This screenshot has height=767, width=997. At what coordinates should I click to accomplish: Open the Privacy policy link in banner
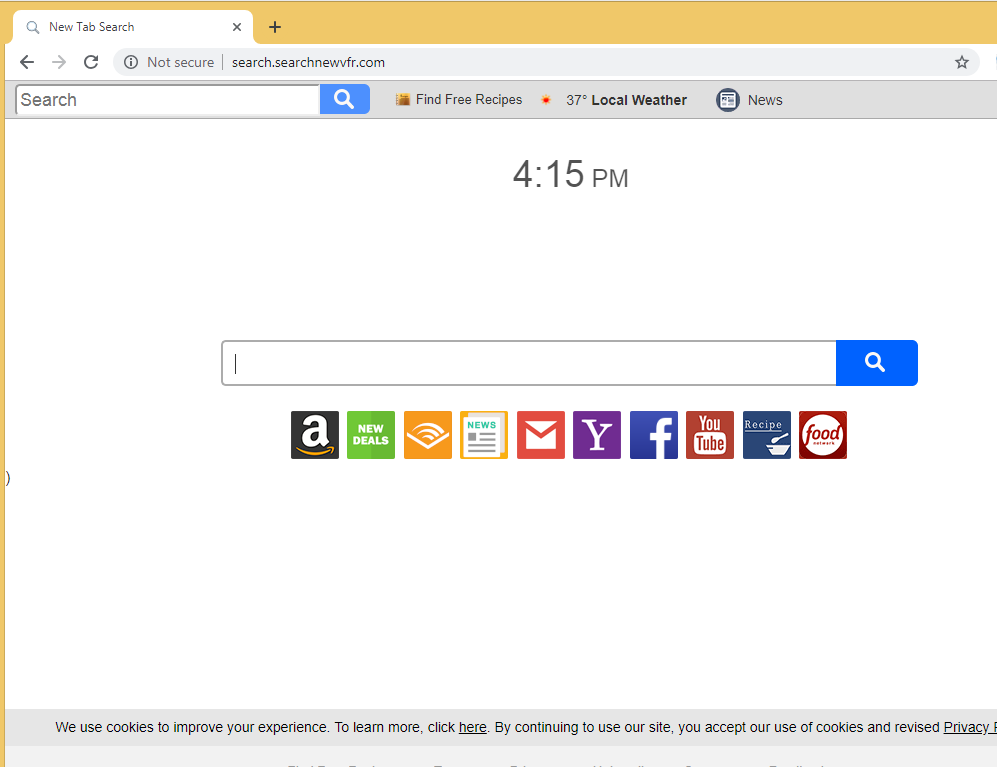click(970, 727)
